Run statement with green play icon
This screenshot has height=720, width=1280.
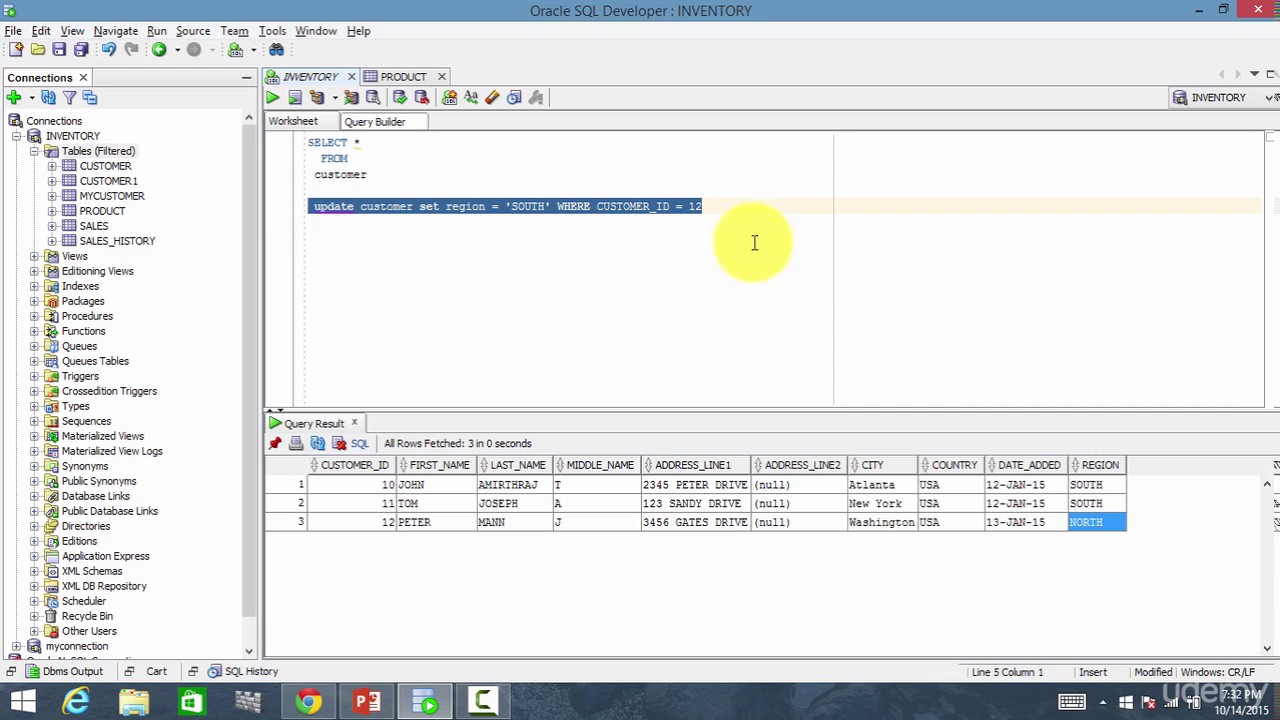(x=272, y=97)
